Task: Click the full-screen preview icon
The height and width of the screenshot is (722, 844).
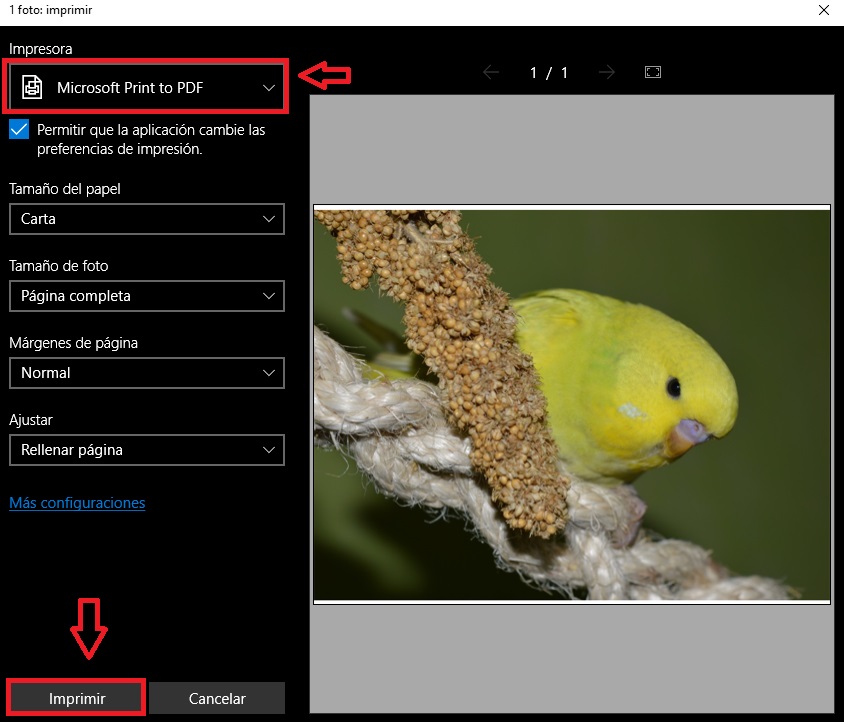Action: [653, 72]
